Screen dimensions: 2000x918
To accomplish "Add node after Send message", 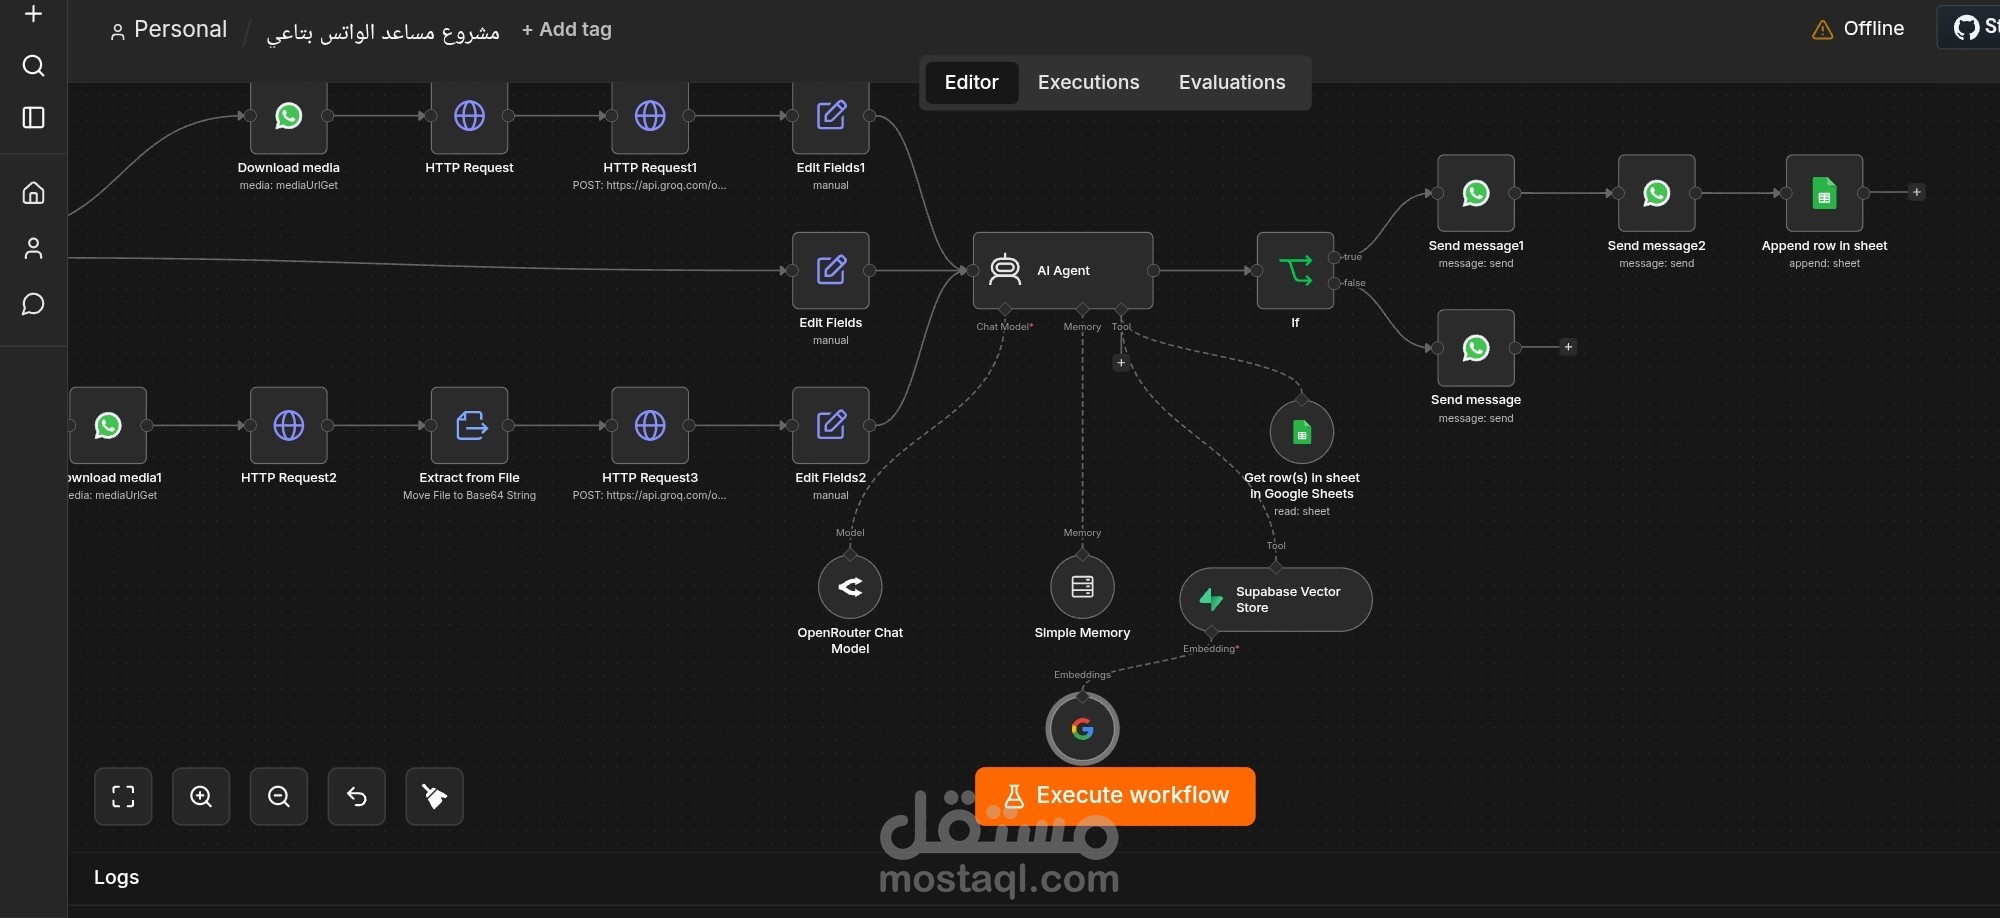I will pyautogui.click(x=1568, y=347).
